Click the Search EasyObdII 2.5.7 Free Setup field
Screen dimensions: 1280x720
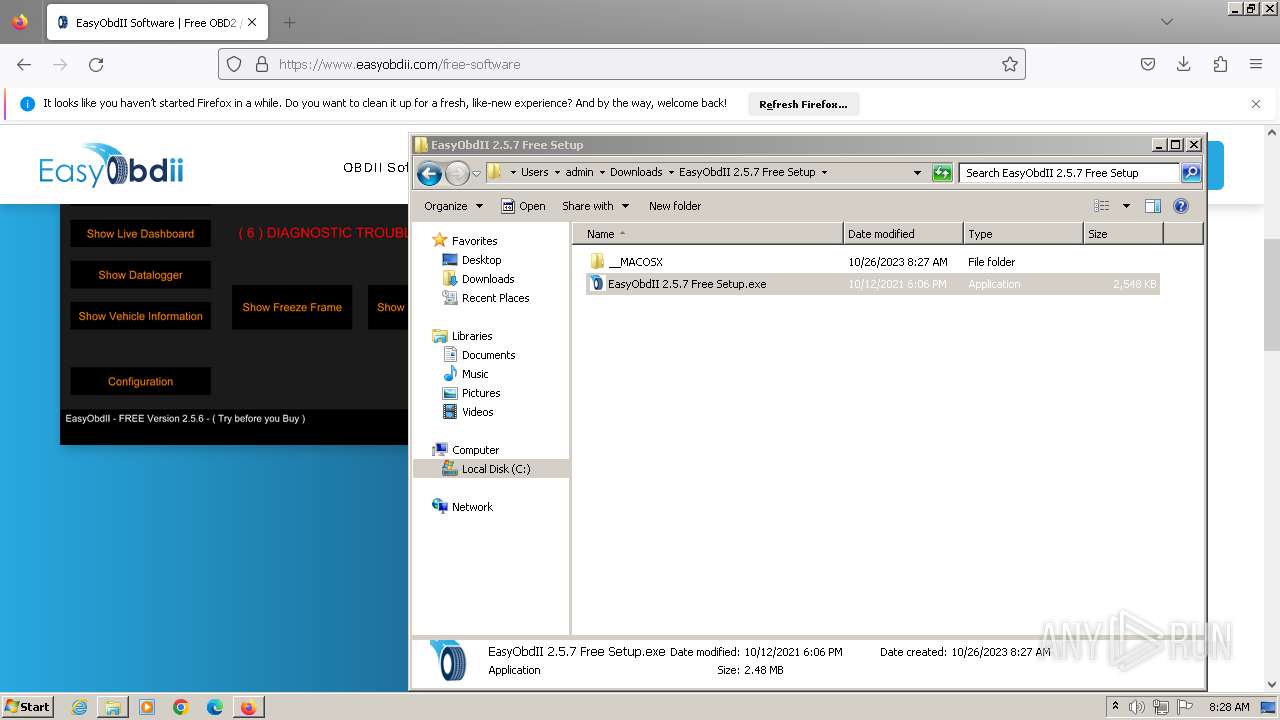[x=1069, y=173]
